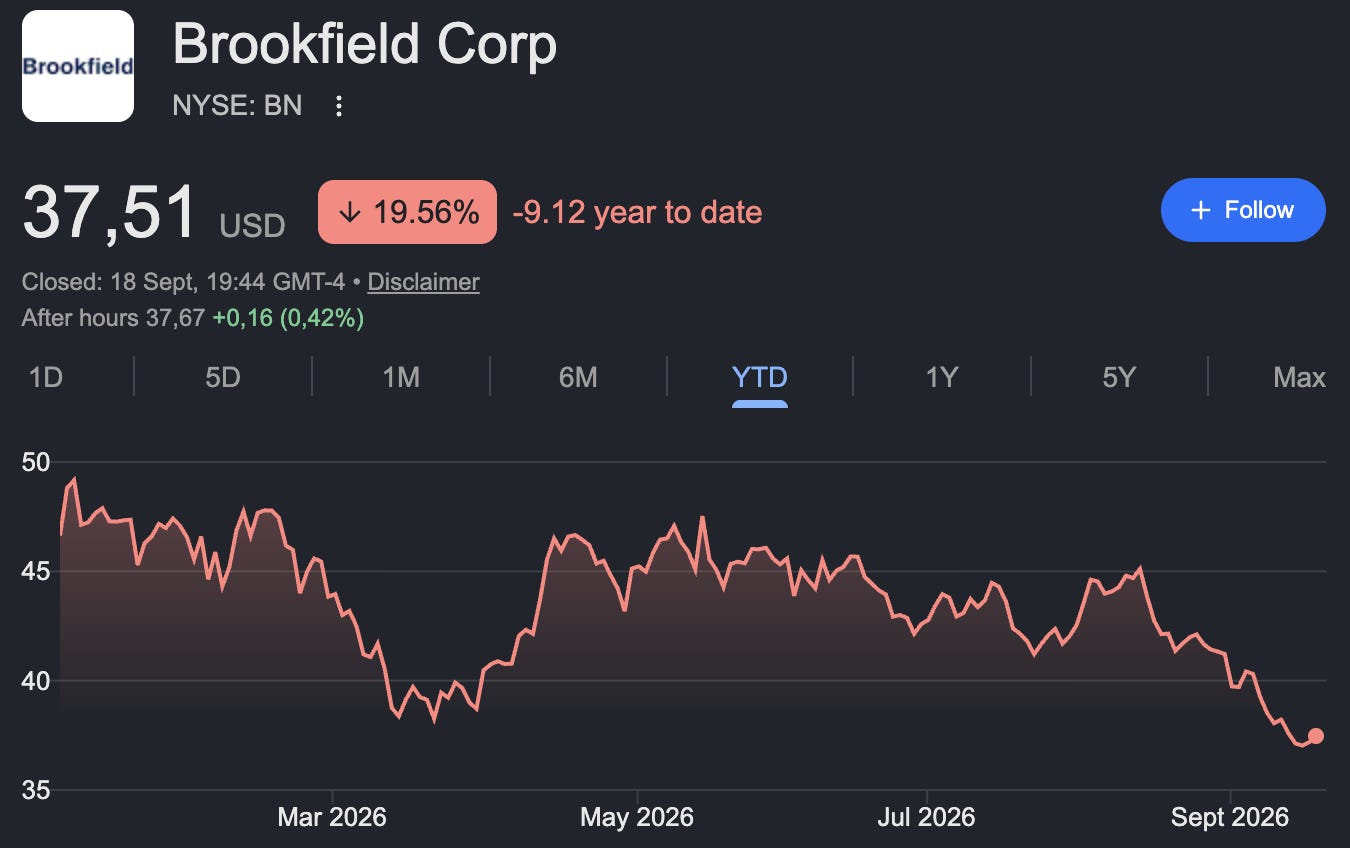Switch to the 1D time range
The width and height of the screenshot is (1350, 848).
45,377
